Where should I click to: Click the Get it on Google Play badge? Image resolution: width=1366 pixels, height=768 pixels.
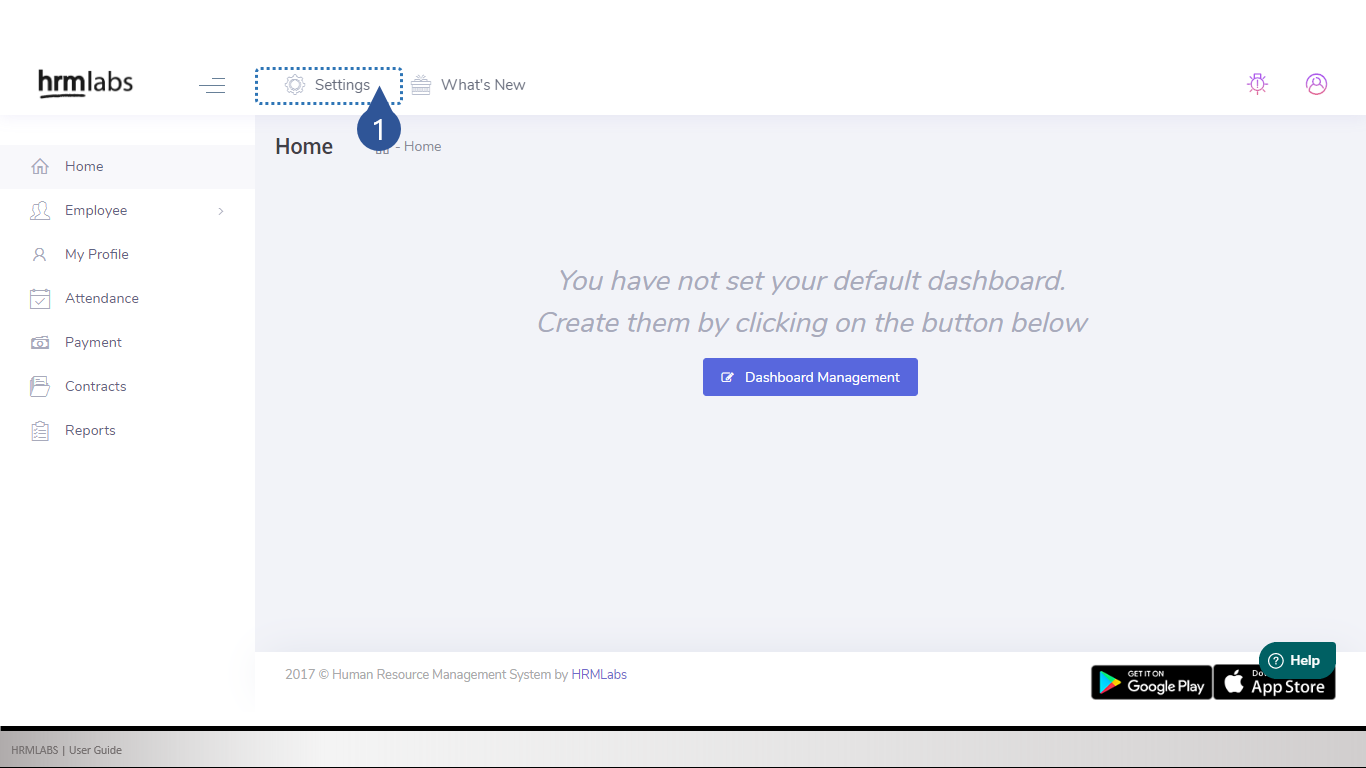point(1151,682)
